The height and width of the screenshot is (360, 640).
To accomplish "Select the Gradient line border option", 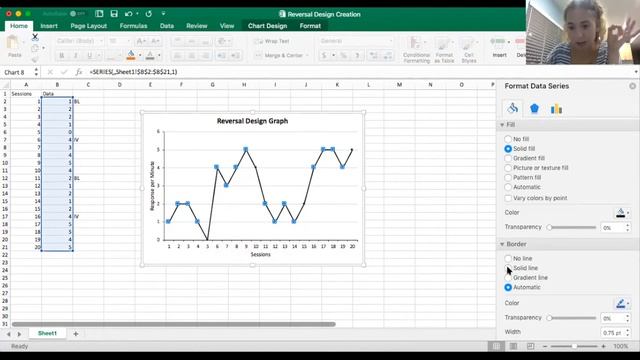I will (x=508, y=278).
